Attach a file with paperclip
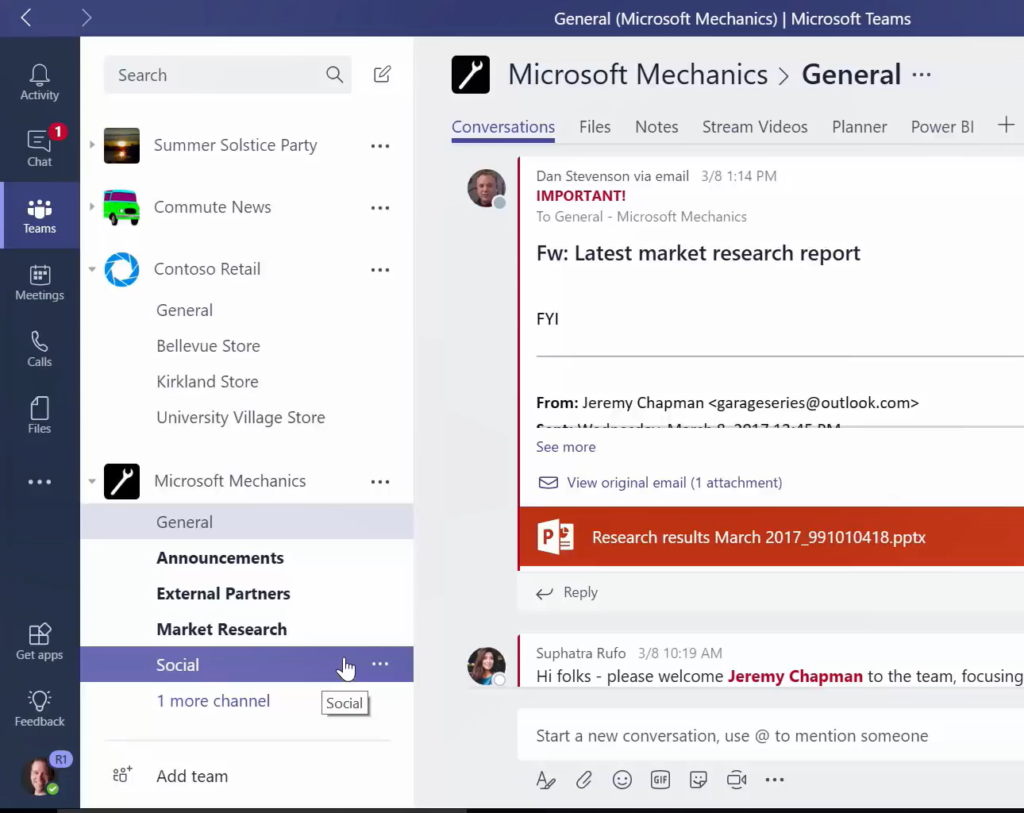 [584, 780]
